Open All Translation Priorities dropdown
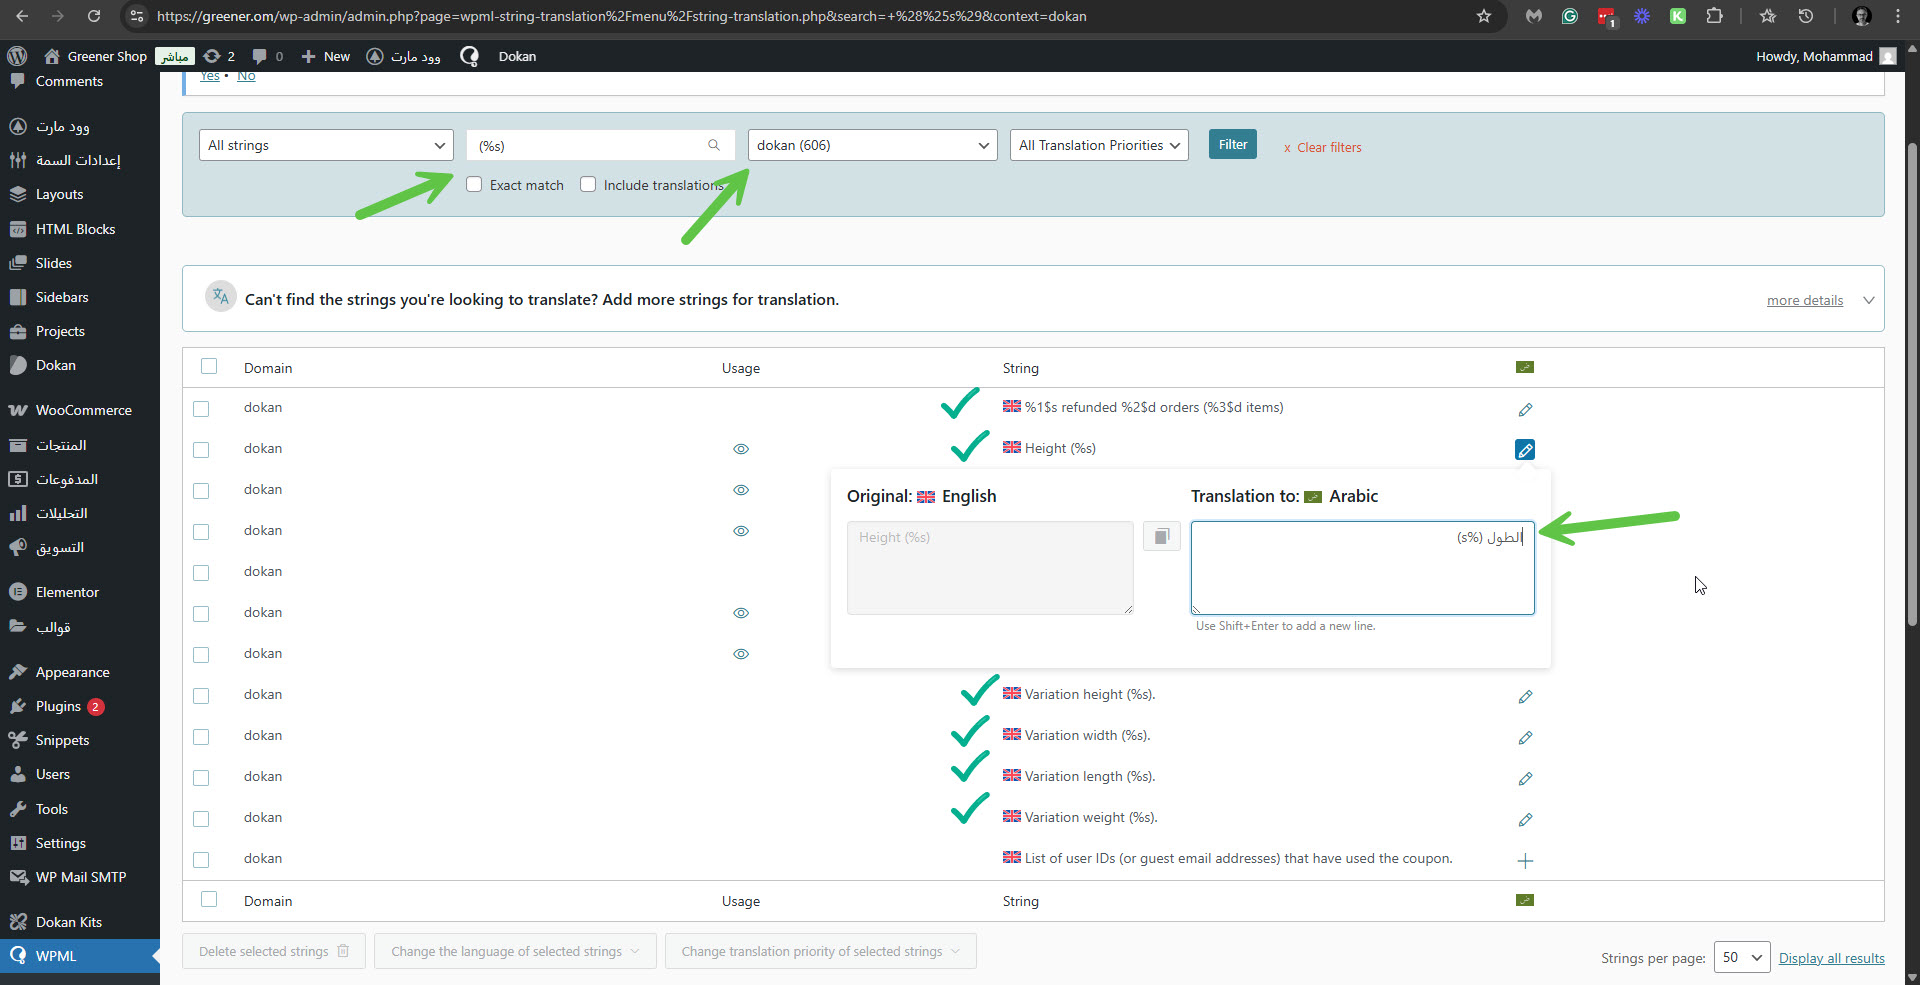 [1099, 145]
